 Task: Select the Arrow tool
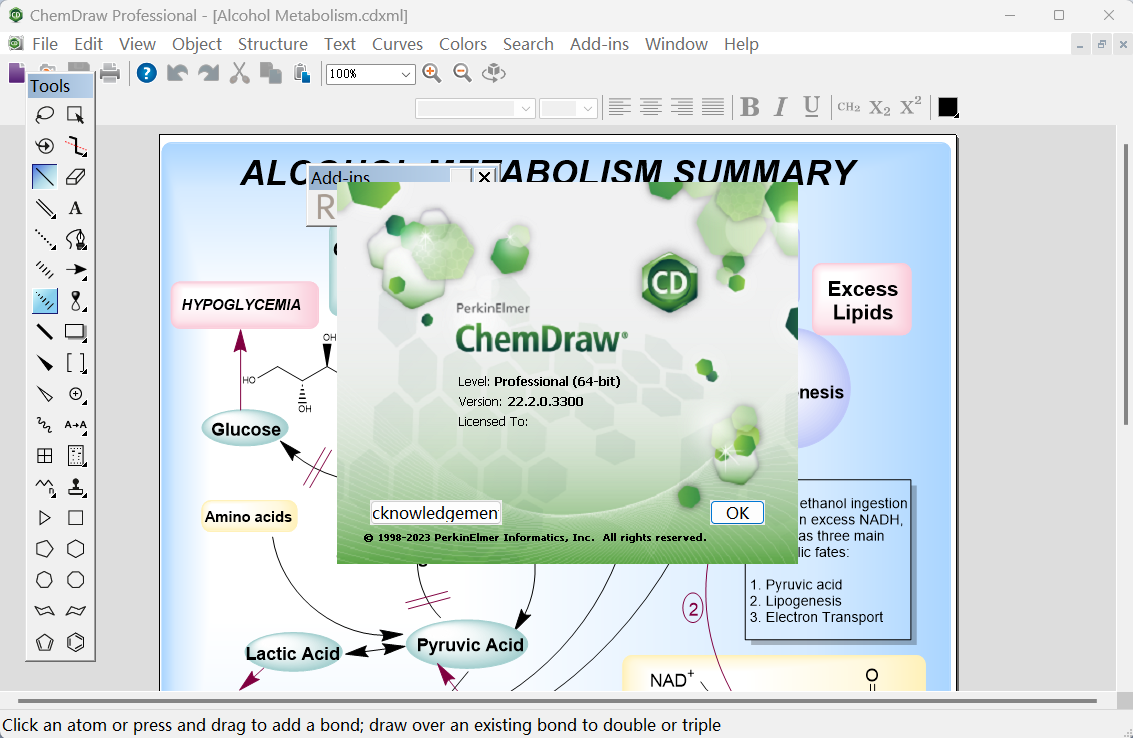75,270
